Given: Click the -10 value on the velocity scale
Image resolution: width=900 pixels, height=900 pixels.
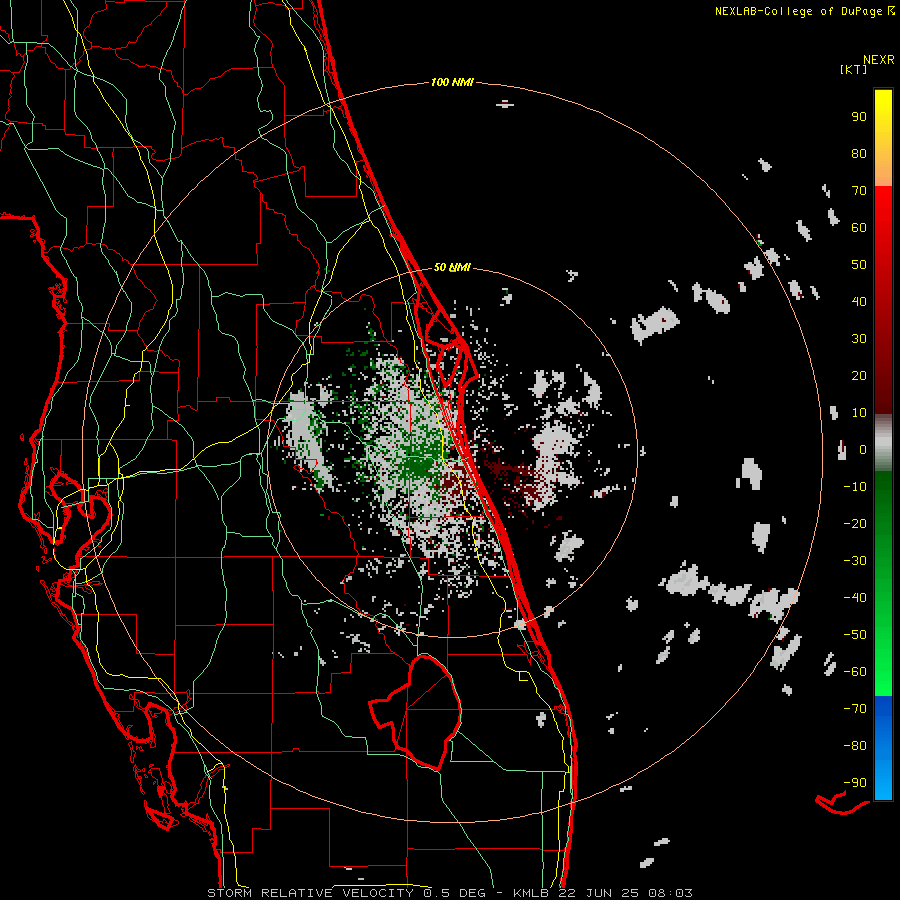Looking at the screenshot, I should point(855,487).
